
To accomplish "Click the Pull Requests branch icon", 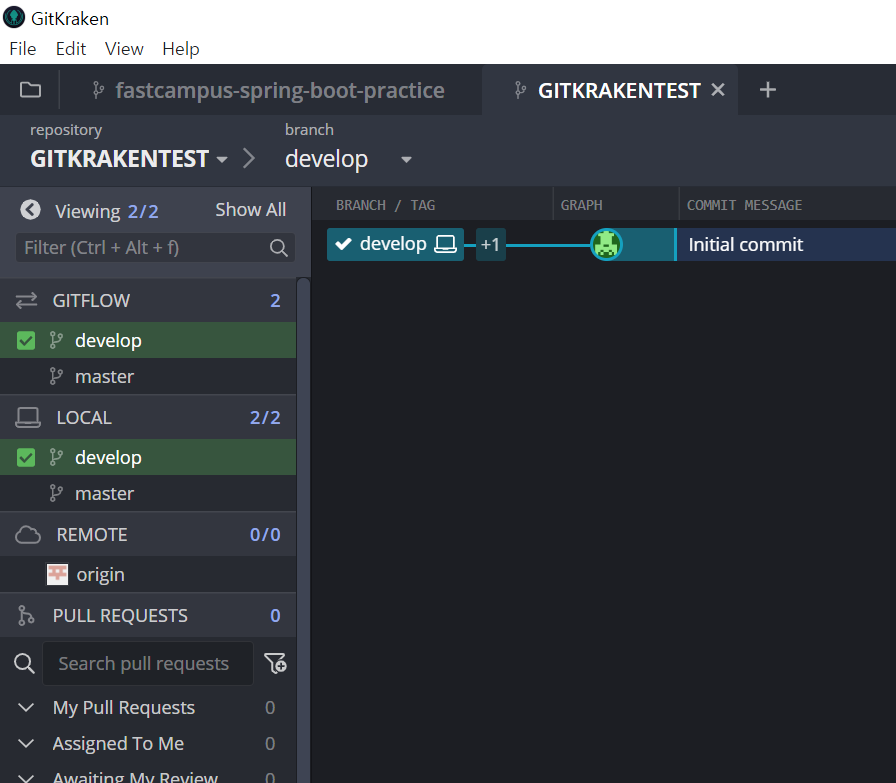I will [26, 616].
